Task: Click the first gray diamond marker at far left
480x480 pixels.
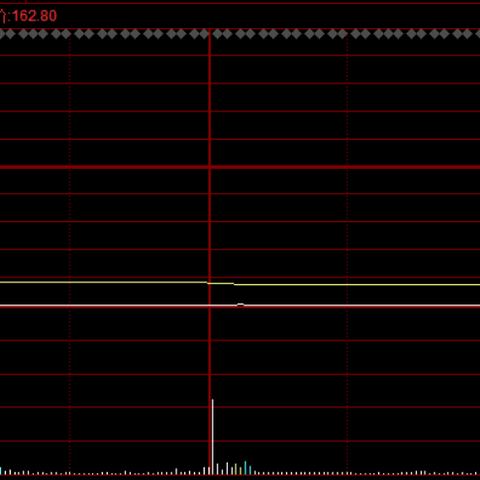Action: pos(2,34)
